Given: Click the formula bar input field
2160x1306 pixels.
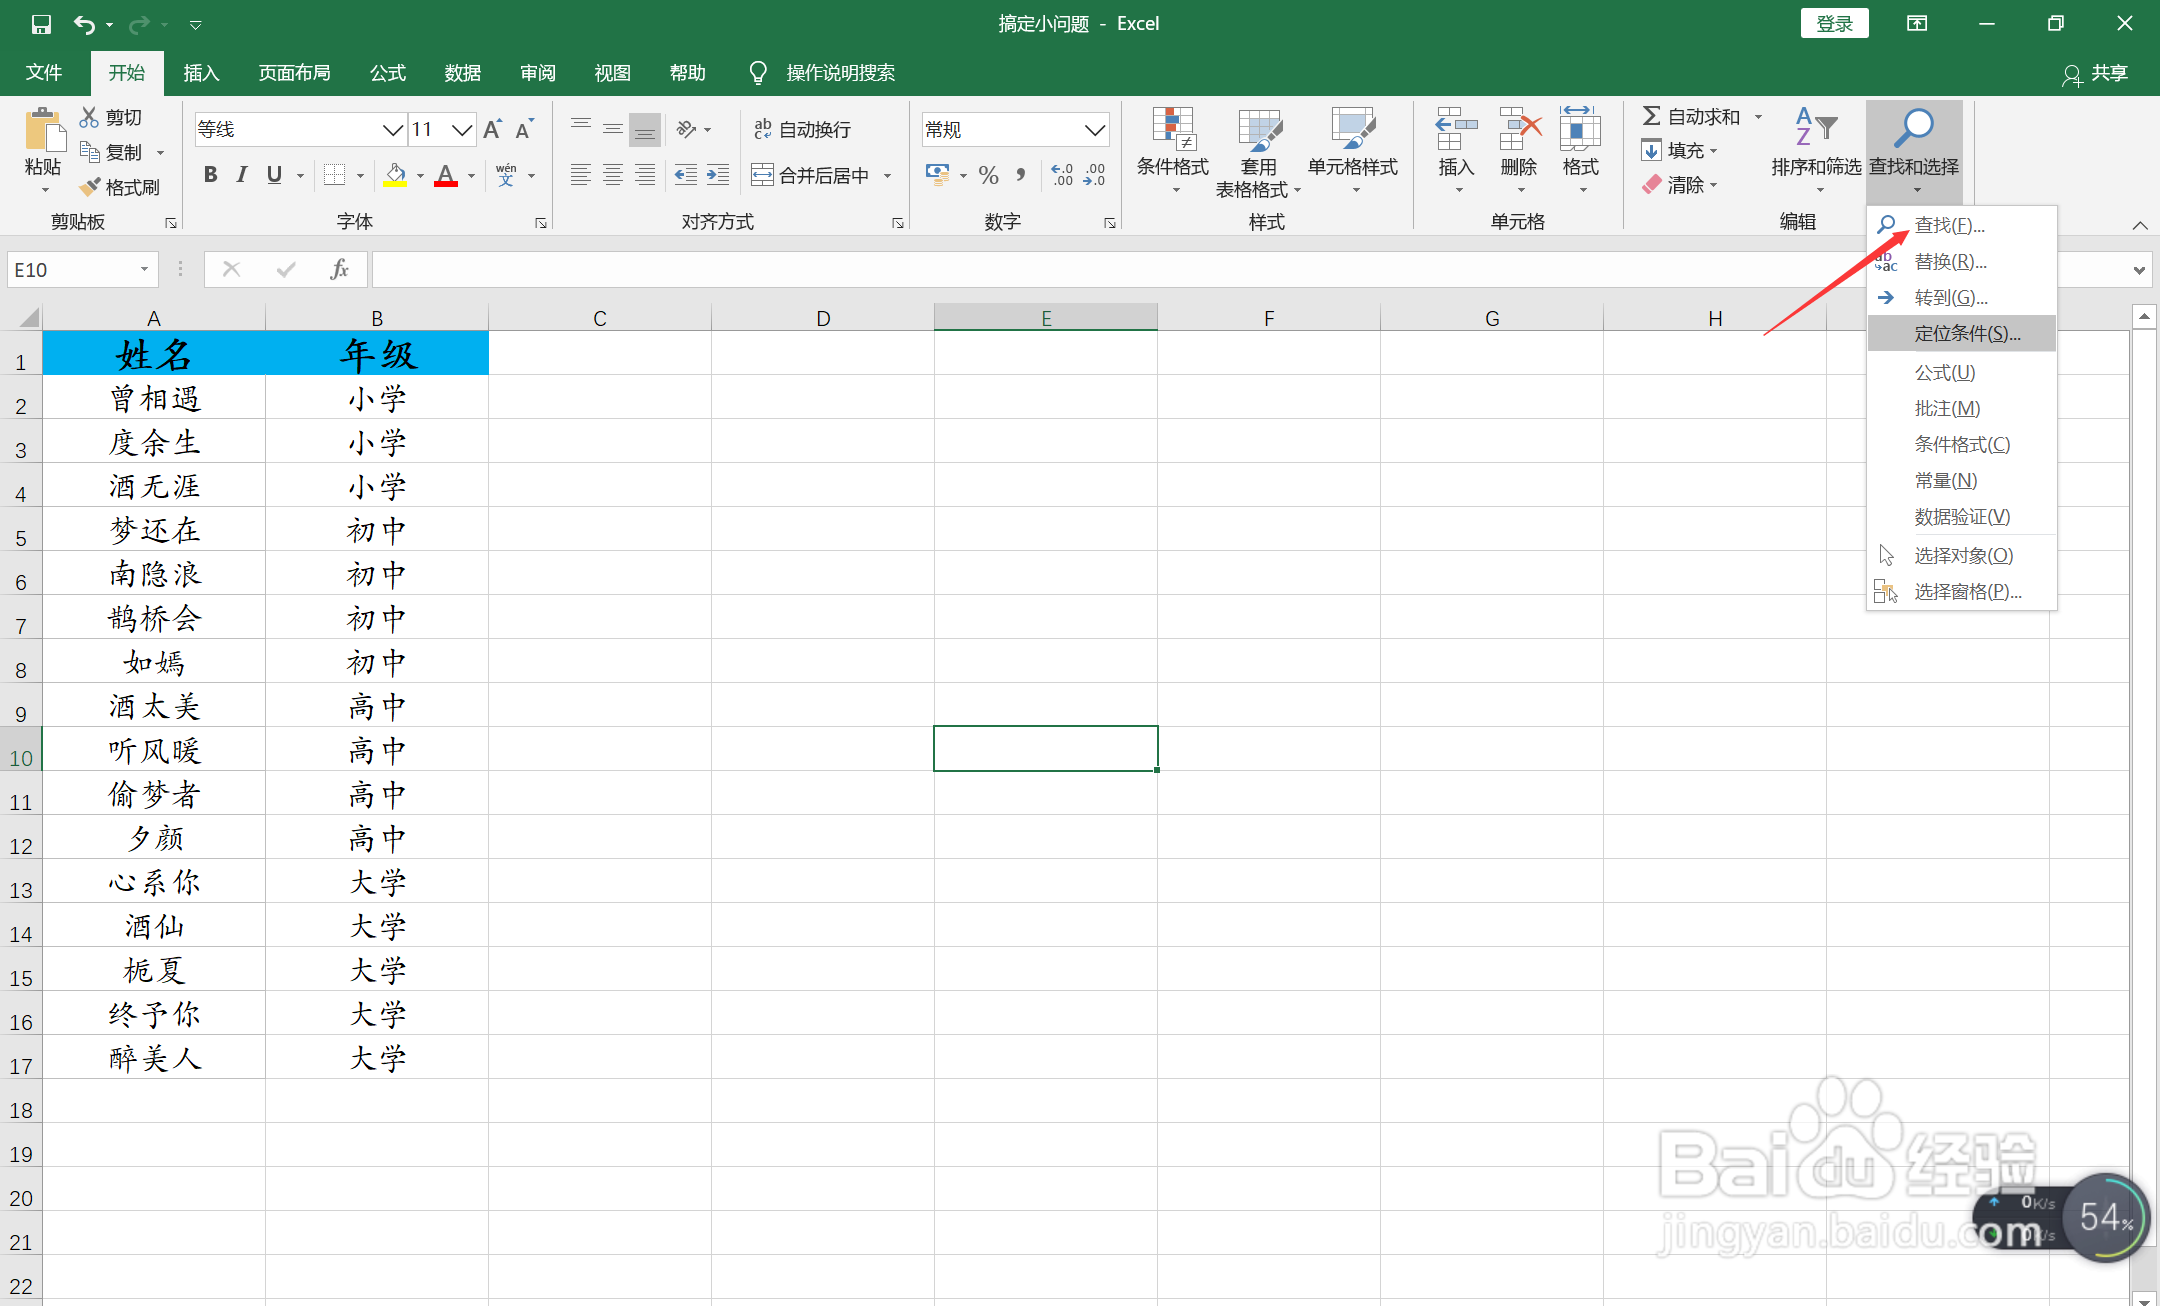Looking at the screenshot, I should tap(1100, 269).
